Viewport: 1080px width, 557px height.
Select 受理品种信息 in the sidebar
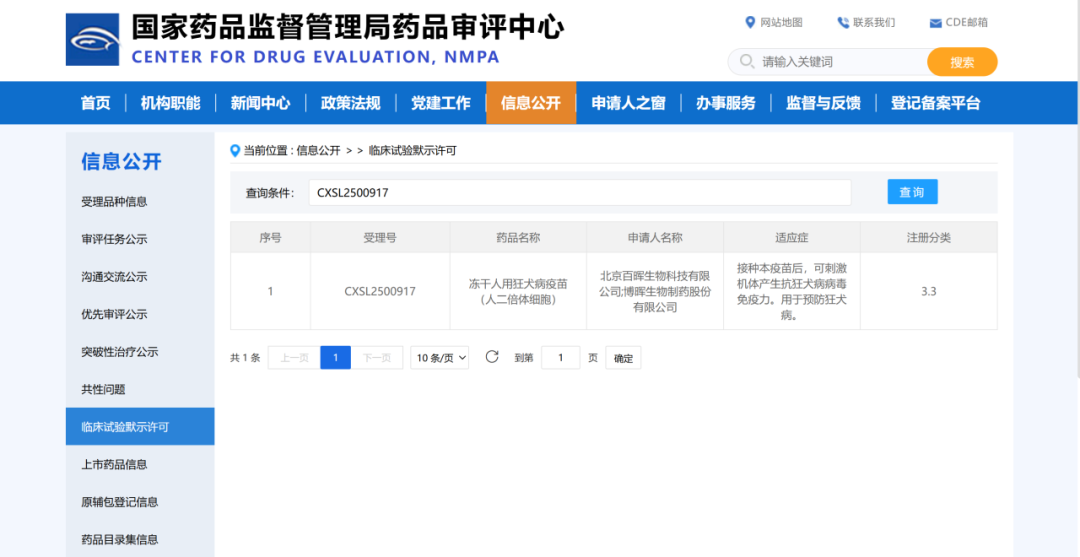(x=114, y=201)
